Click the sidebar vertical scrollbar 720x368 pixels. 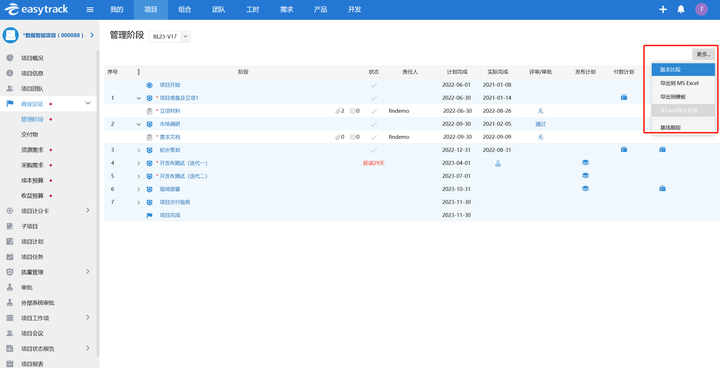point(98,203)
